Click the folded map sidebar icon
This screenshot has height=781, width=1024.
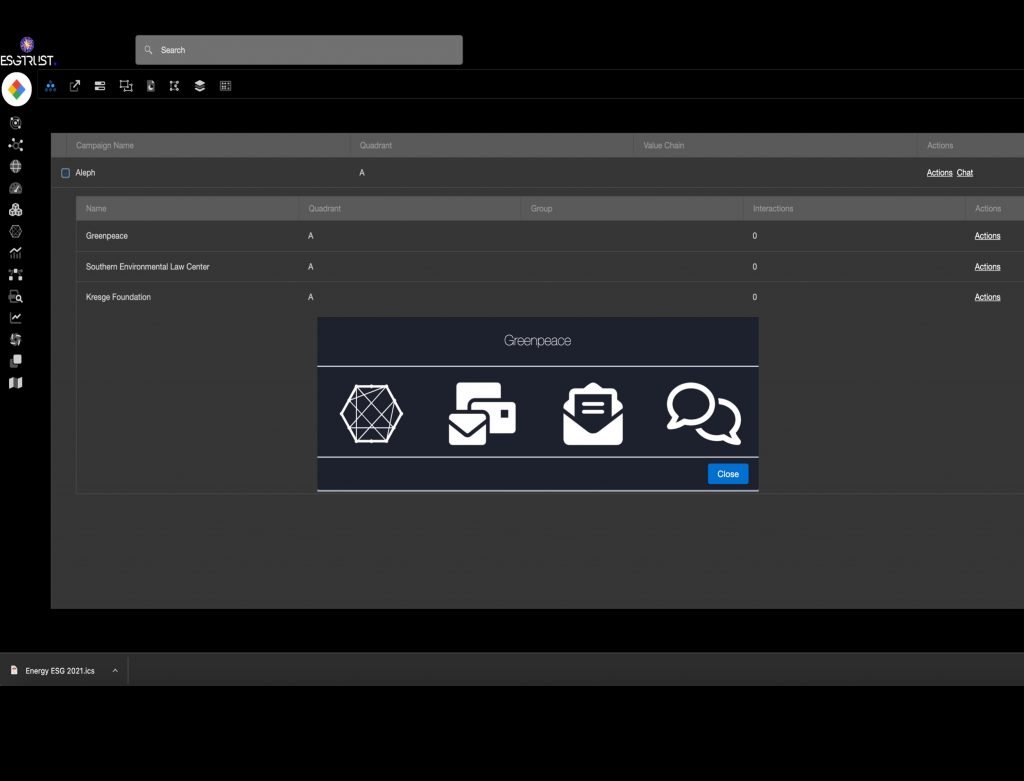(x=16, y=383)
